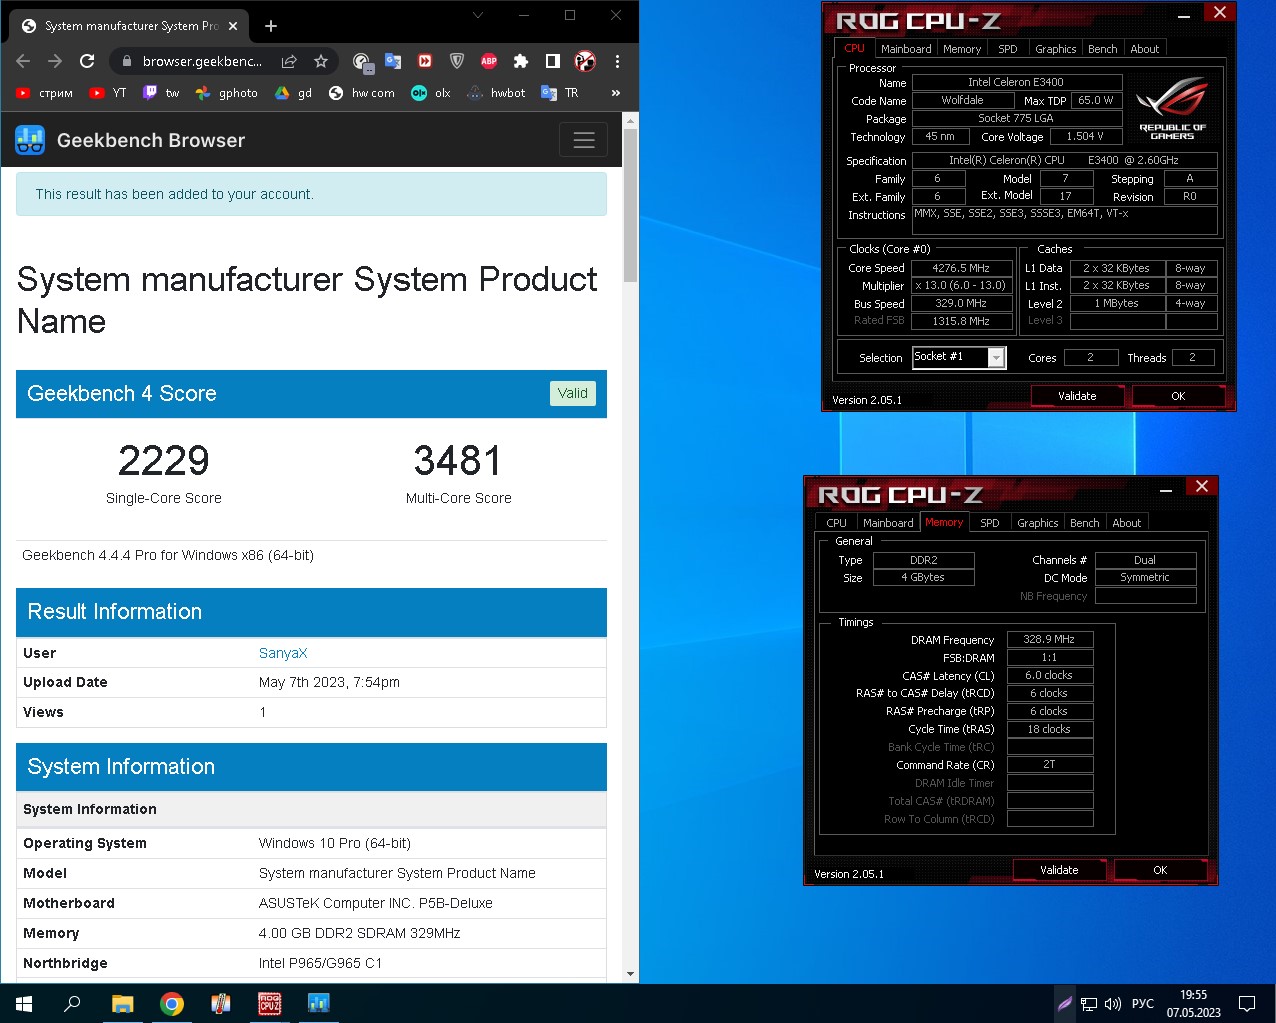Open Chrome tab search dropdown

tap(478, 15)
